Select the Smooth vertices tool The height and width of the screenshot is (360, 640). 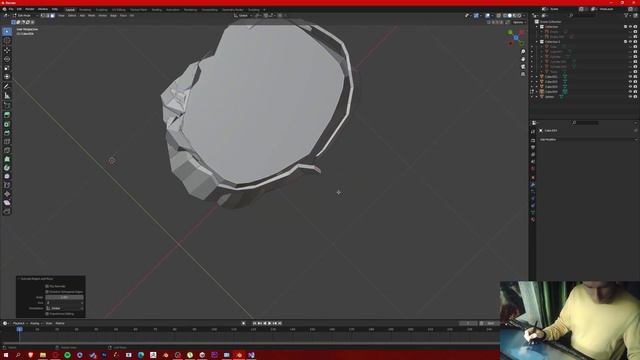pos(7,176)
